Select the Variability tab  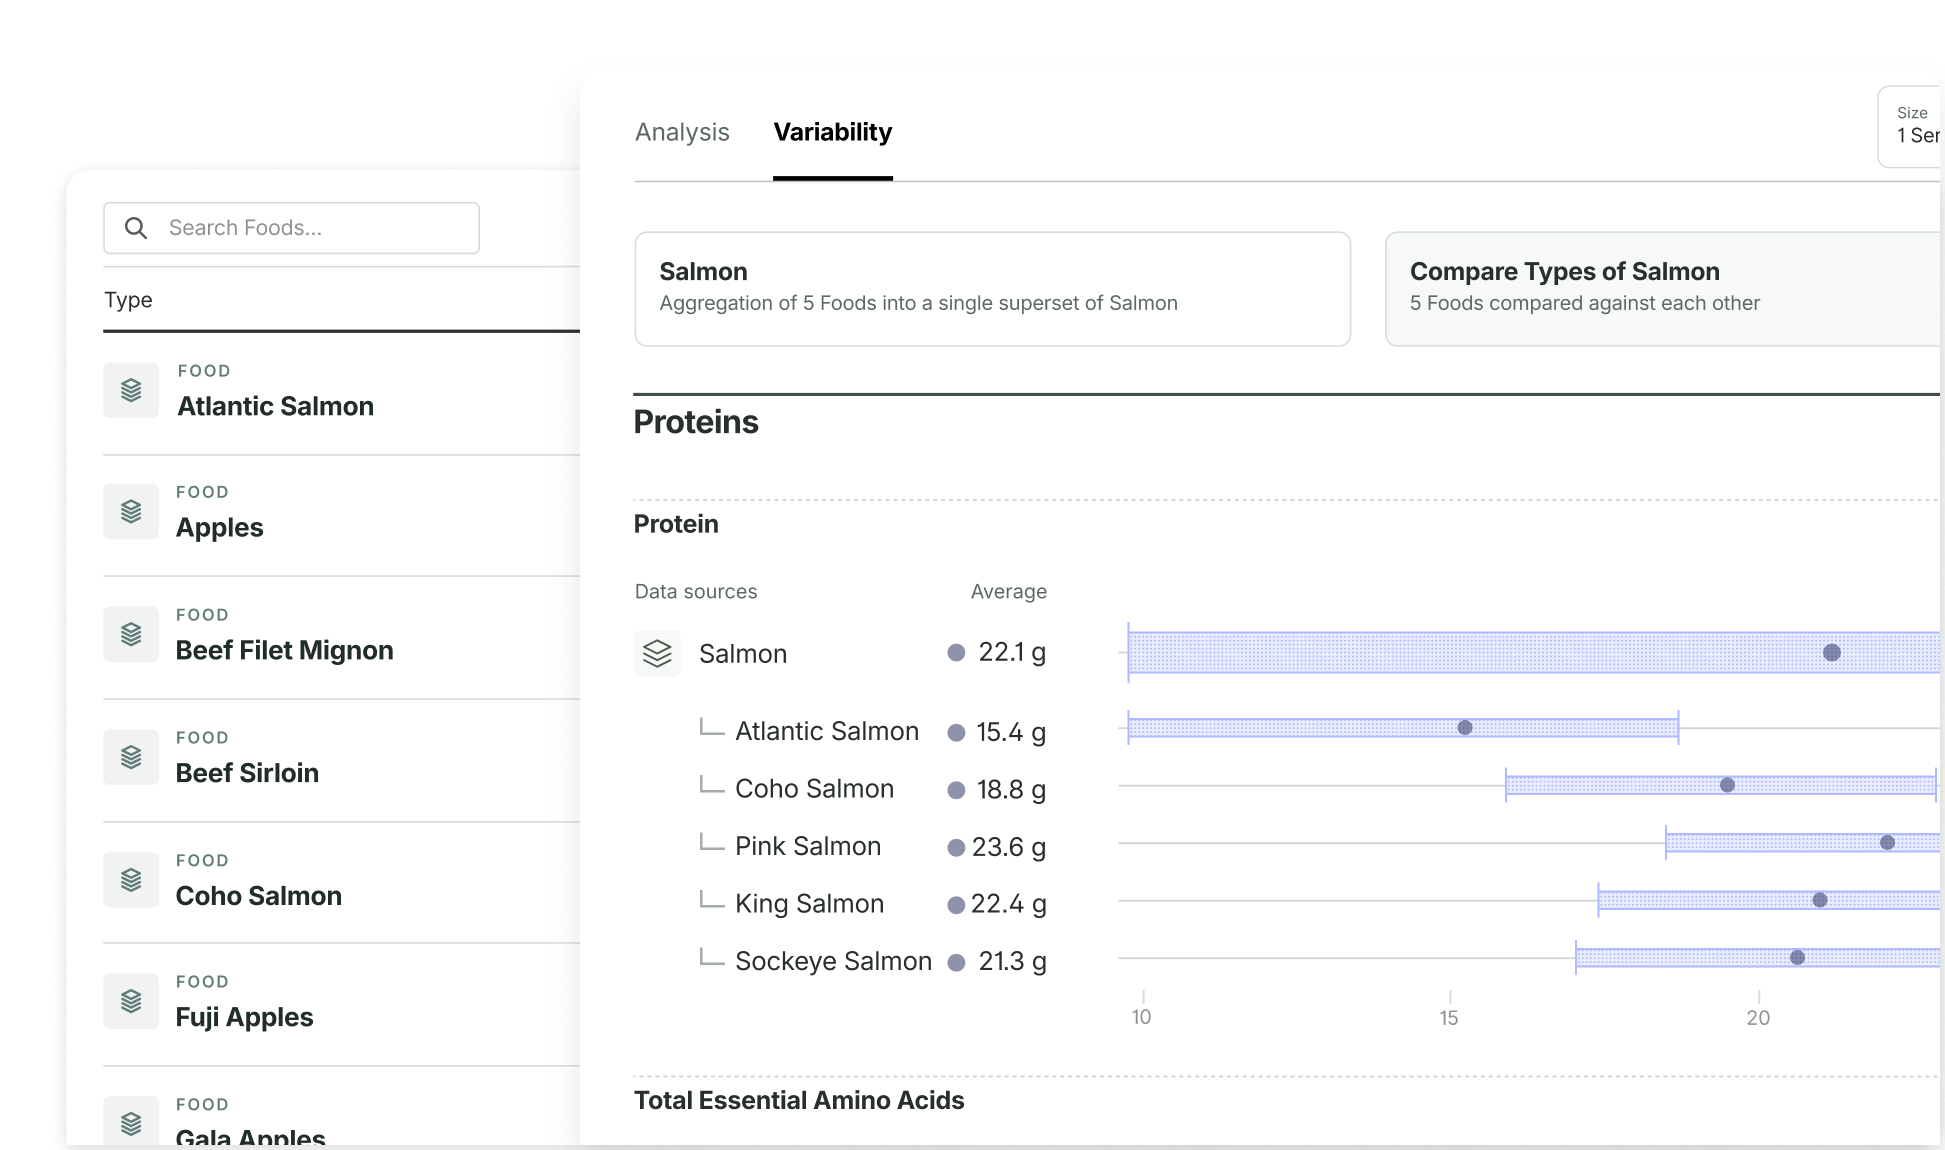click(833, 132)
